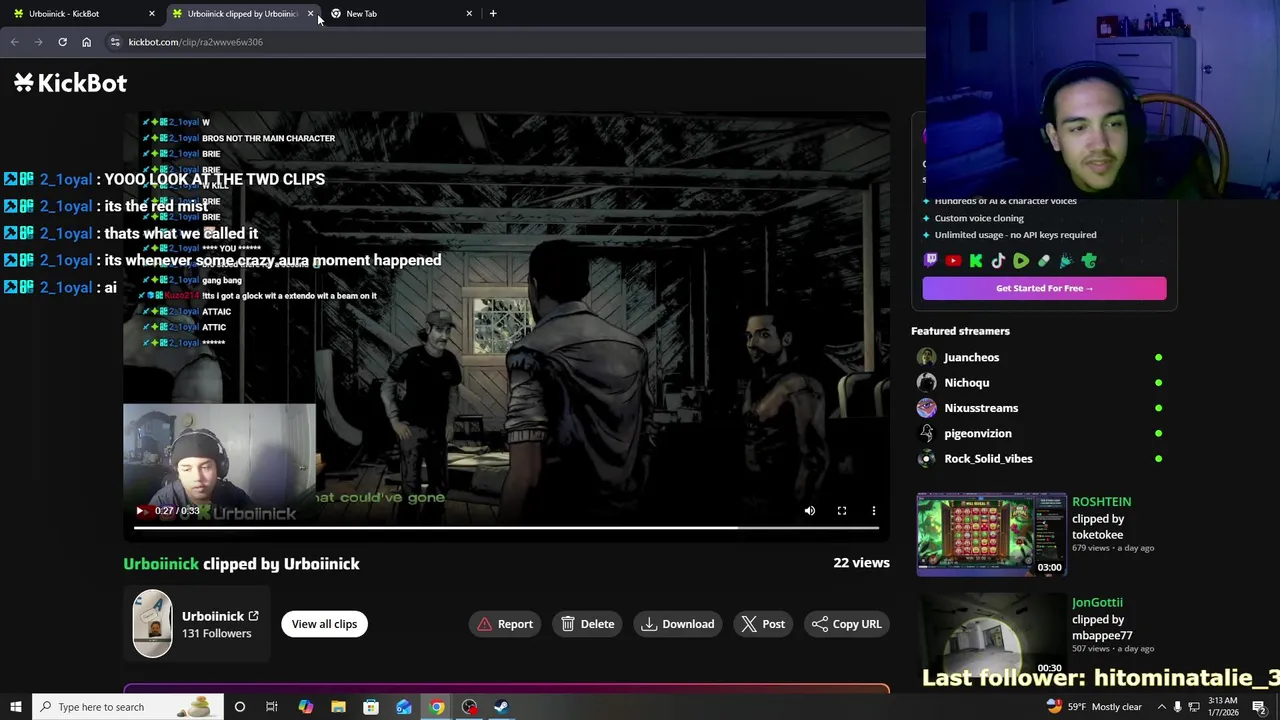Copy the clip URL
1280x720 pixels.
[847, 624]
